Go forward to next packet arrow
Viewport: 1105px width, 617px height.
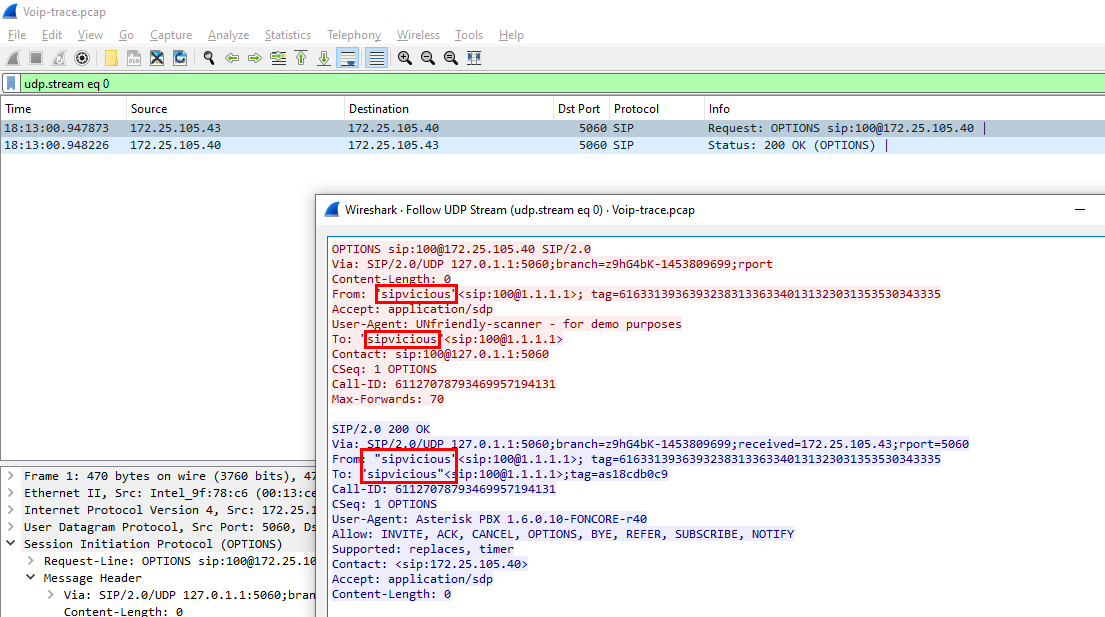[254, 58]
